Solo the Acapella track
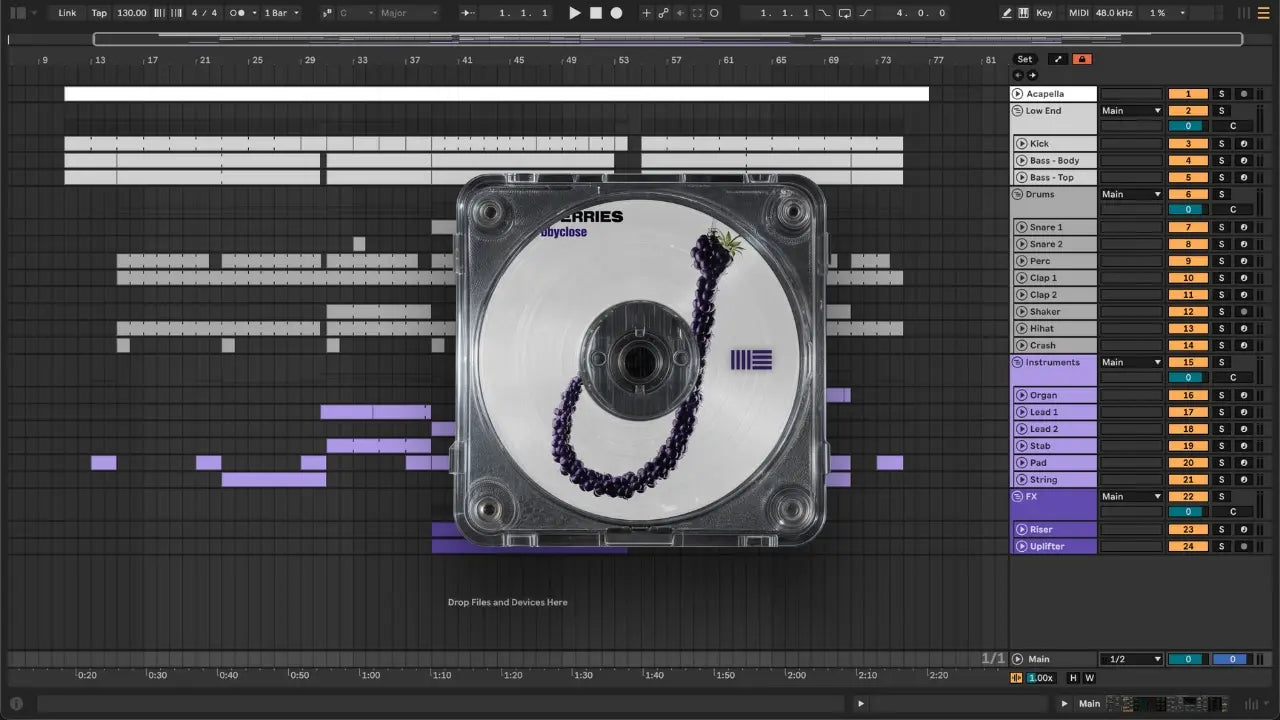The image size is (1280, 720). point(1220,94)
